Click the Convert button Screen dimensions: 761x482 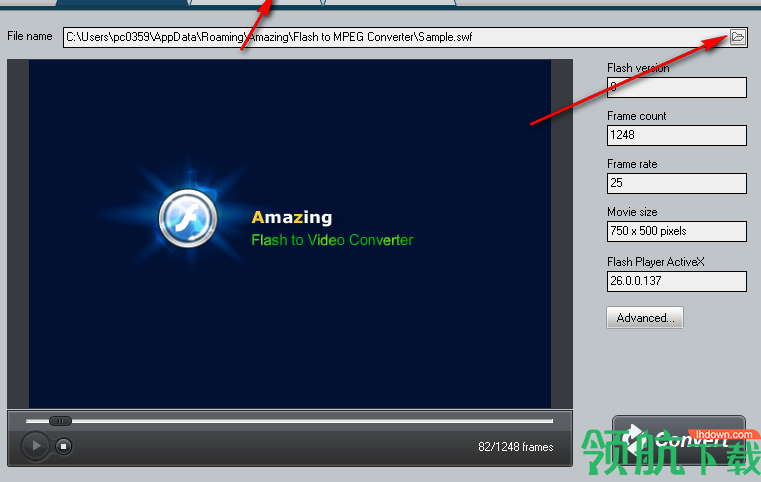(678, 440)
